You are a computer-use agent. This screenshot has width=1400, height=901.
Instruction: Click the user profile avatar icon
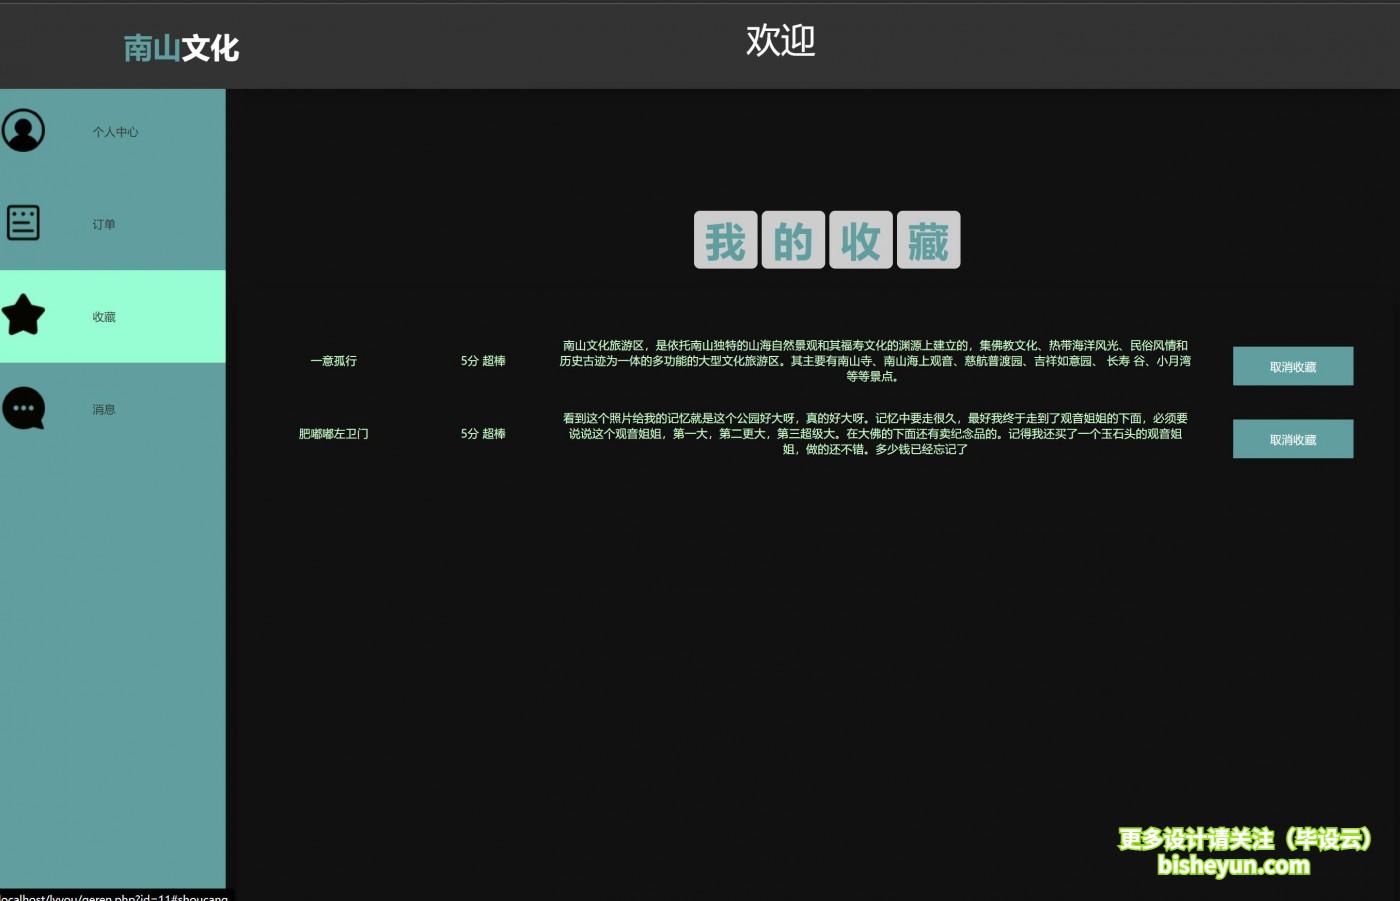point(23,131)
